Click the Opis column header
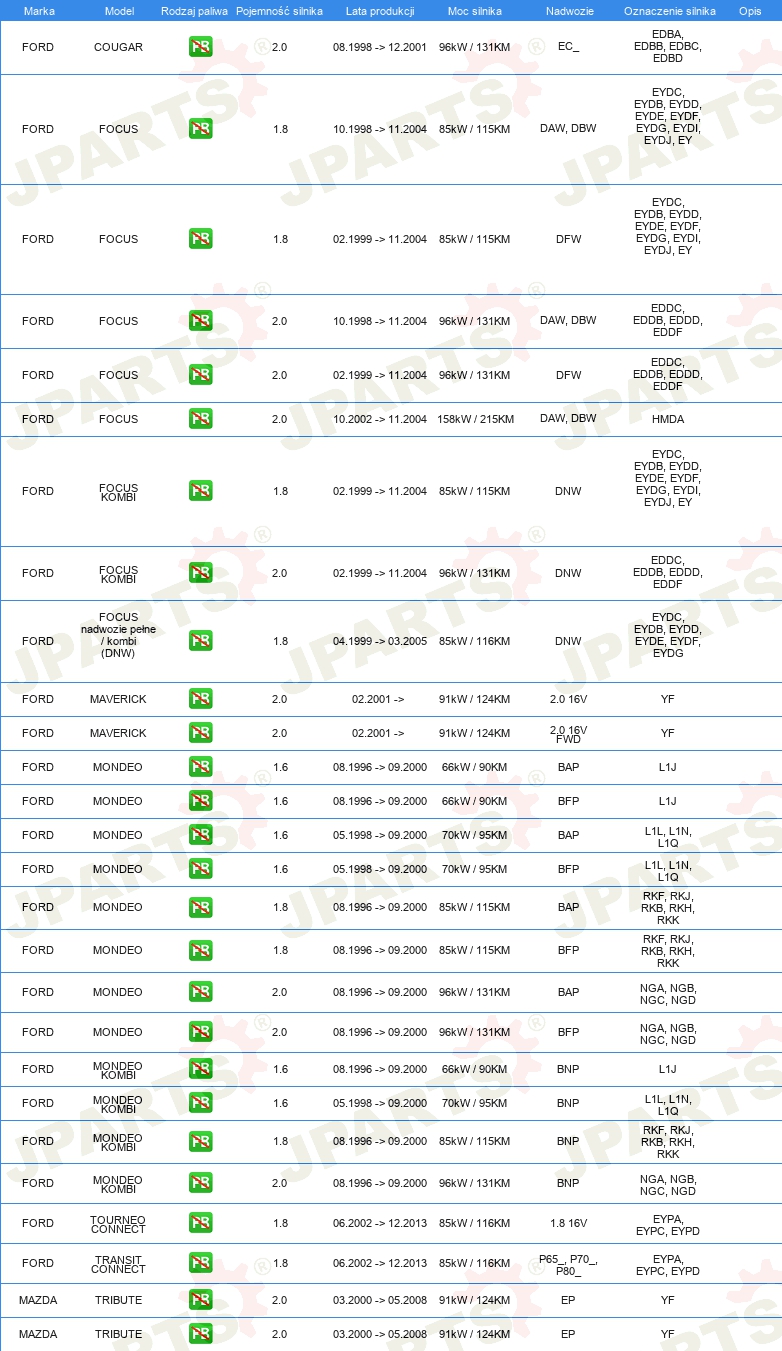The width and height of the screenshot is (782, 1351). coord(749,10)
